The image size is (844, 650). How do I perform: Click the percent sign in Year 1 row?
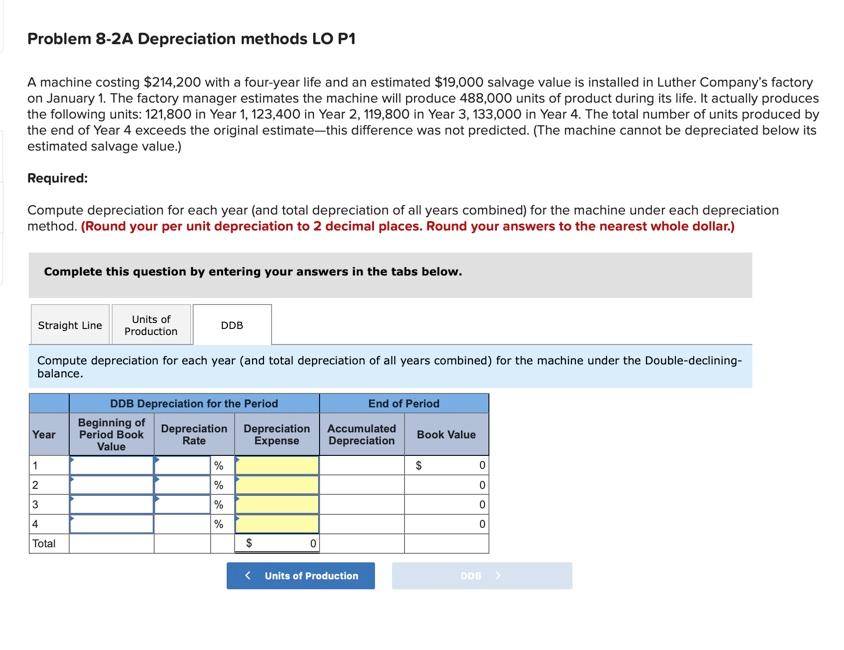click(x=219, y=465)
